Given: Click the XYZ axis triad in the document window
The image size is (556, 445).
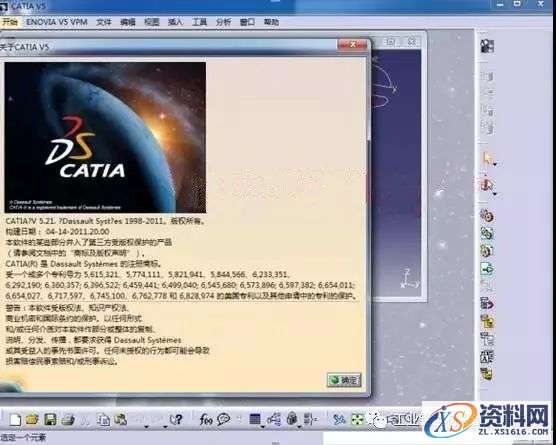Looking at the screenshot, I should [410, 279].
